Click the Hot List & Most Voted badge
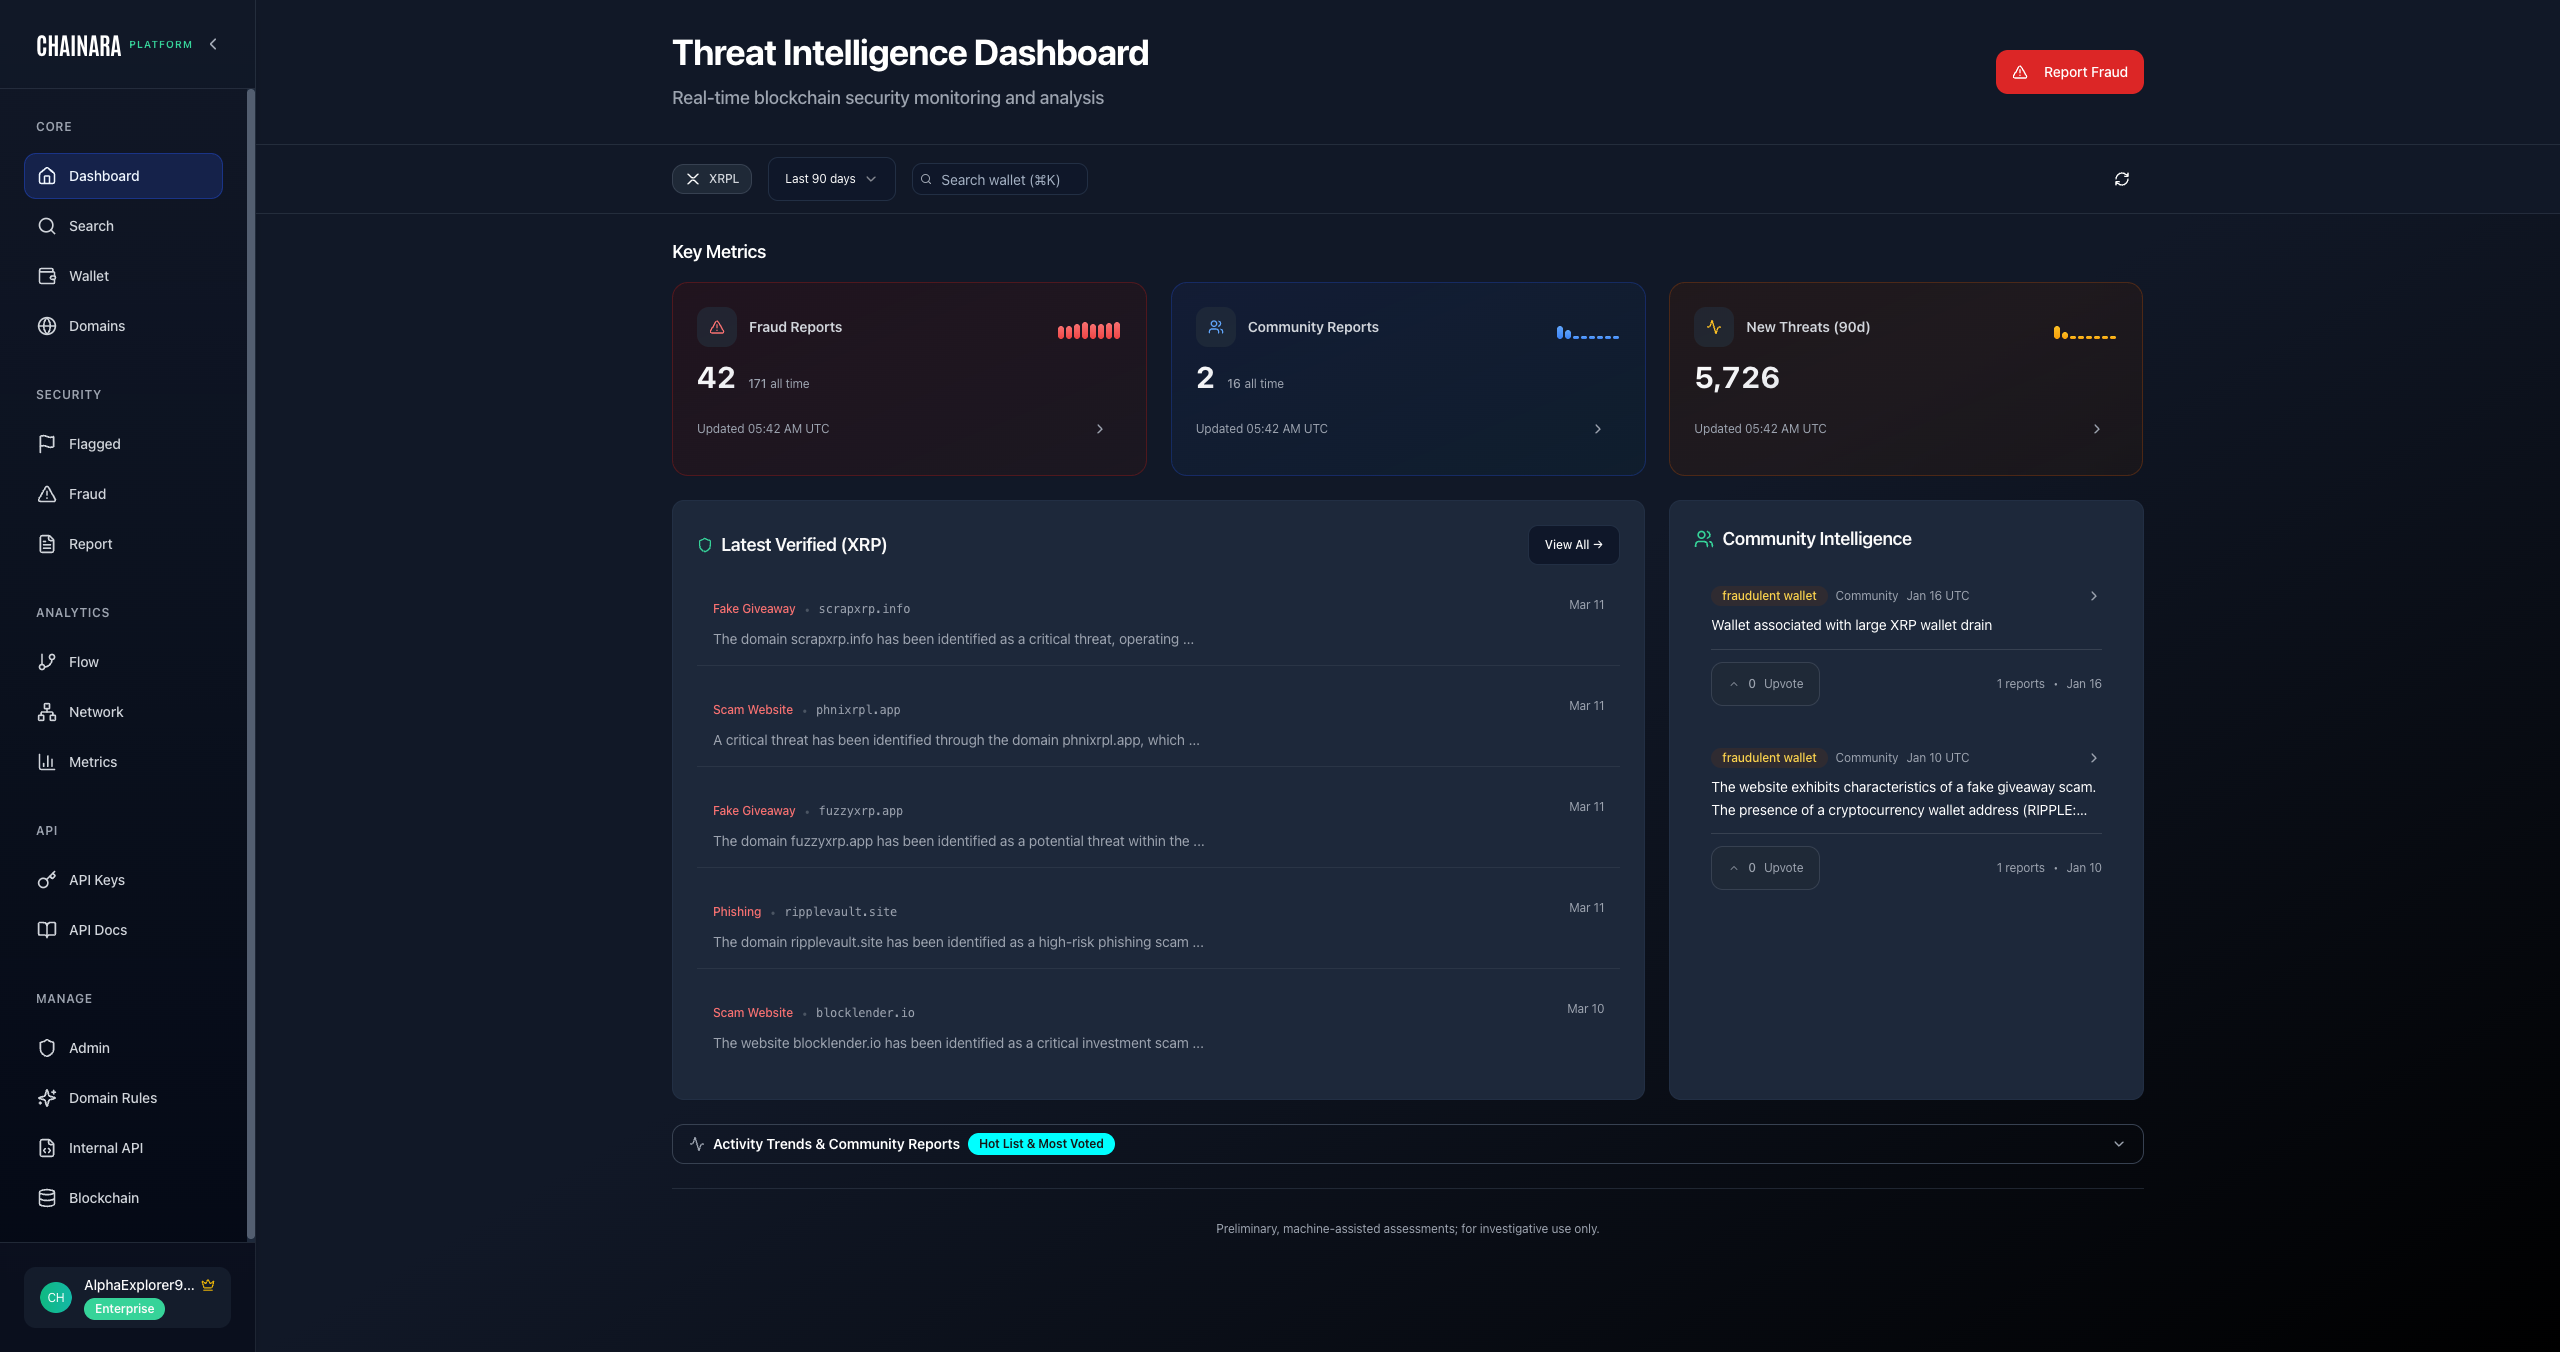The height and width of the screenshot is (1352, 2560). pos(1041,1144)
